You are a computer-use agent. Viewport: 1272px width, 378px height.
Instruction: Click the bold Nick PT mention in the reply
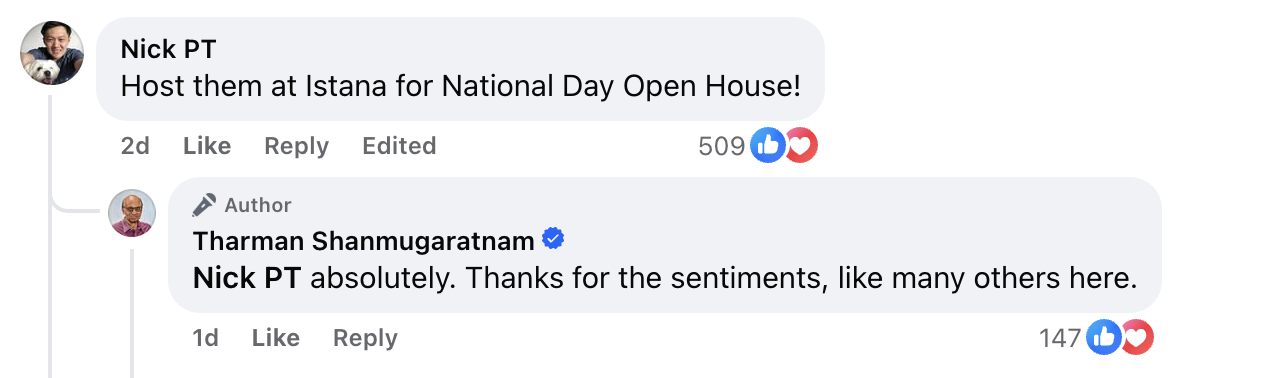pos(247,278)
